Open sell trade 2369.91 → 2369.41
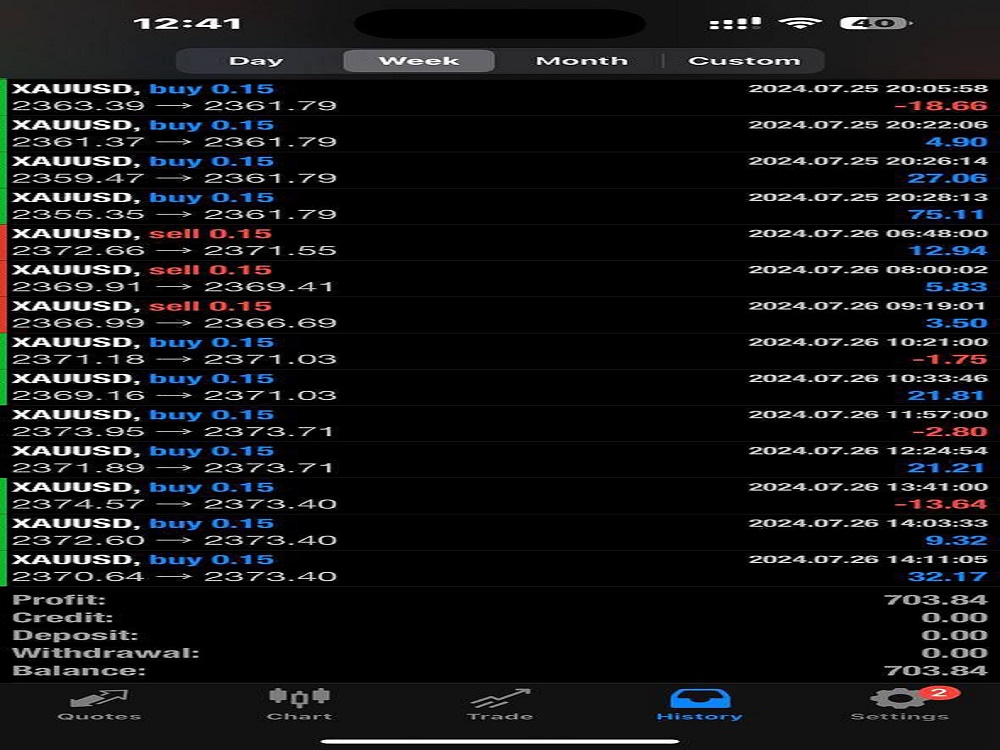Screen dimensions: 1000x750 click(x=500, y=279)
